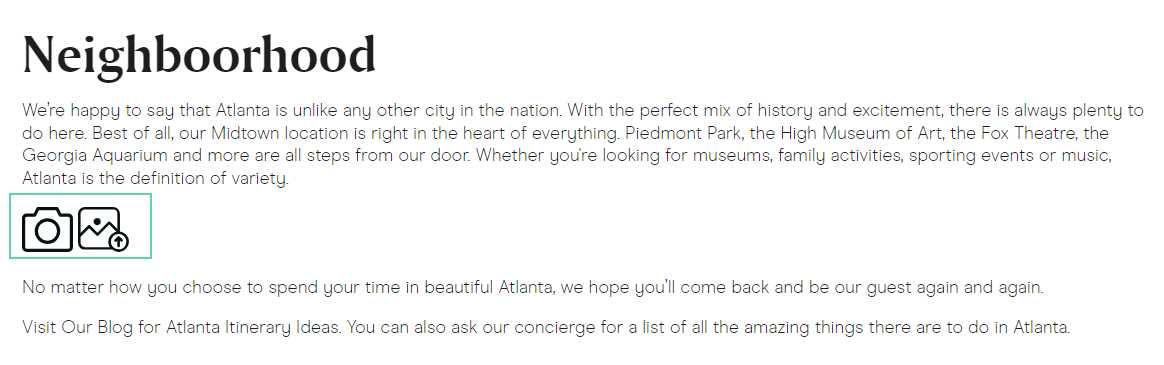
Task: Click the Midtown location phrase
Action: pyautogui.click(x=271, y=134)
